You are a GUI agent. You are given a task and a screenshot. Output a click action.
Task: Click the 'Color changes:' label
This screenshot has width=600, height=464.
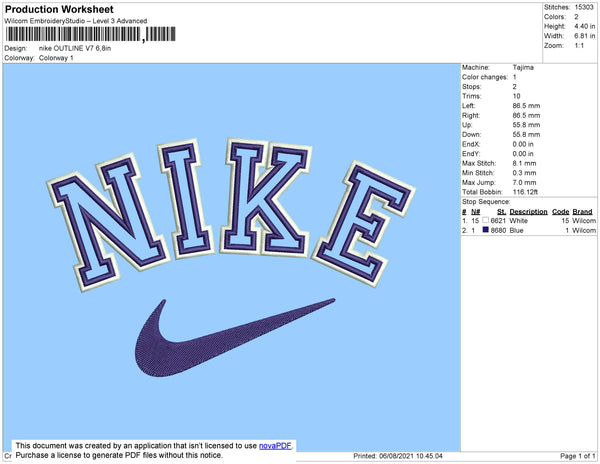click(x=485, y=77)
